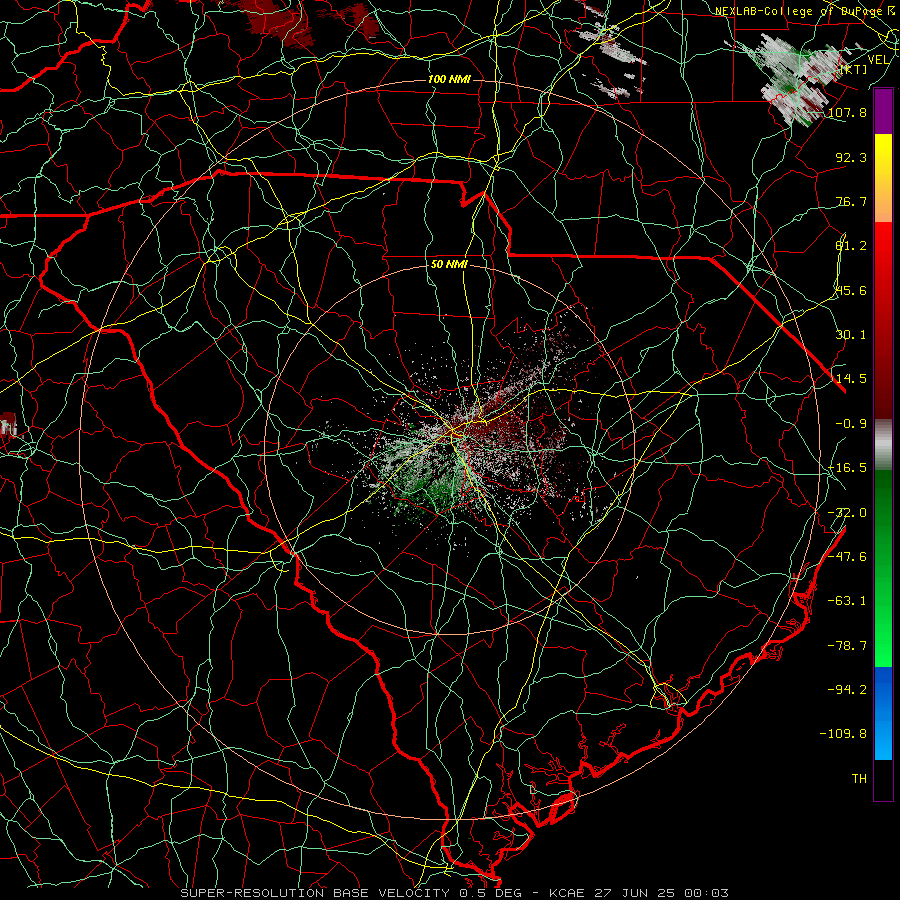The image size is (900, 900).
Task: Click the -16.5 legend value
Action: click(x=847, y=468)
